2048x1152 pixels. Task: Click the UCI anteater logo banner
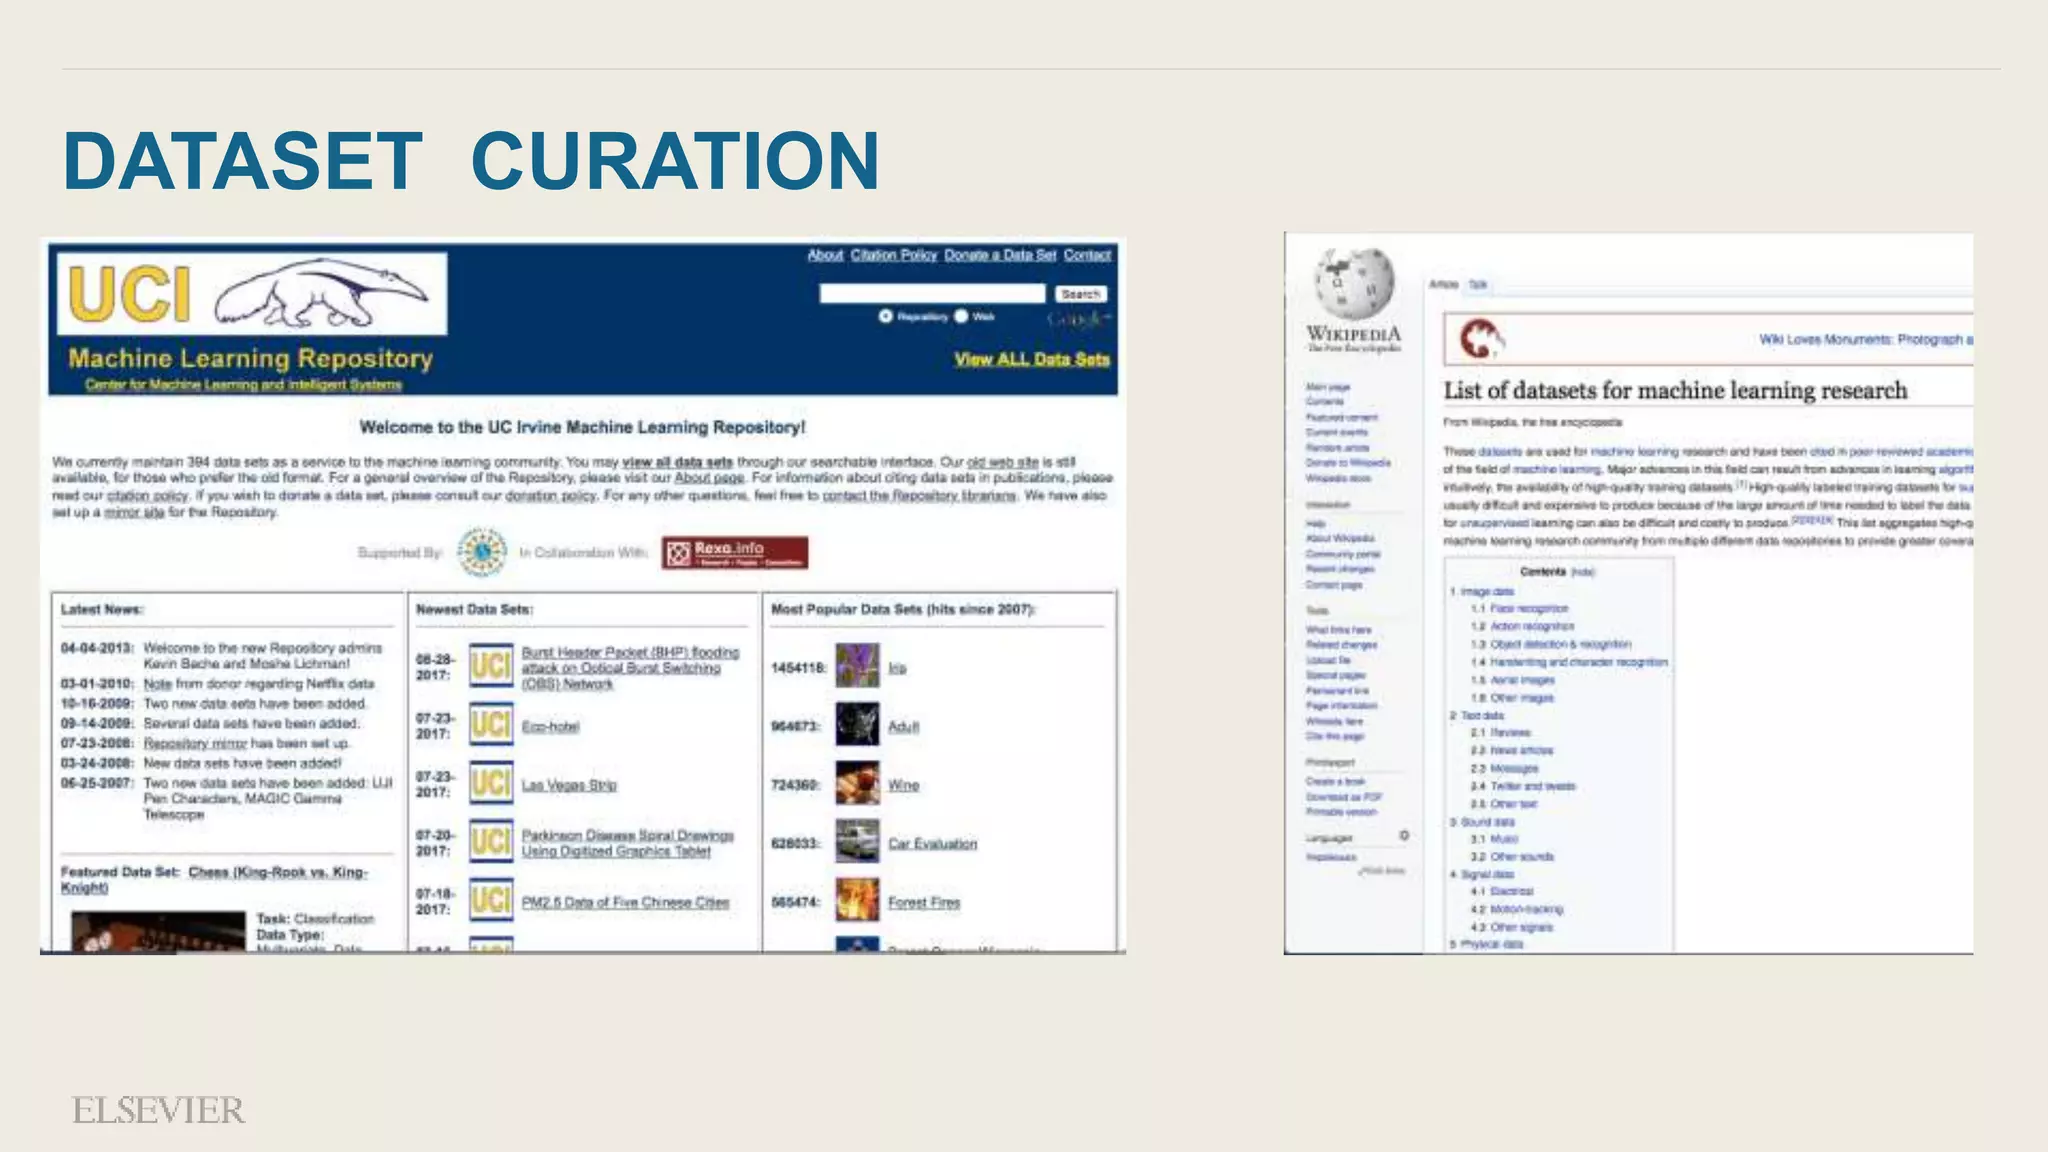[252, 293]
